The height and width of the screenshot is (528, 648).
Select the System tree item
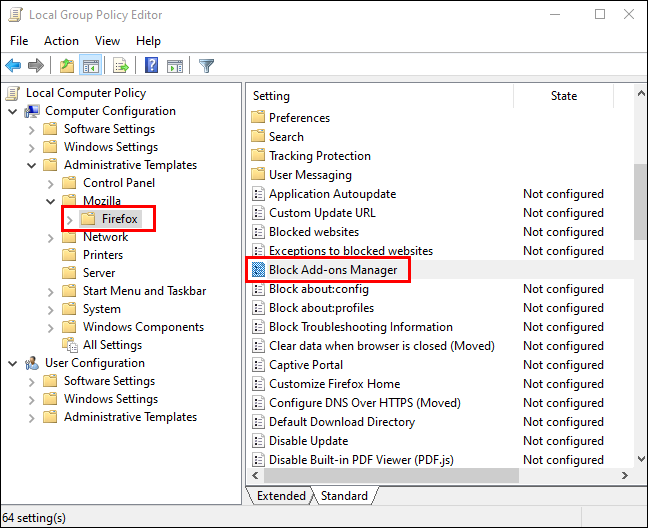coord(102,309)
